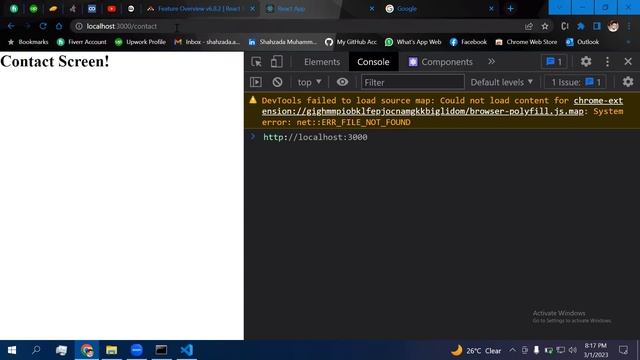Screen dimensions: 640x360
Task: Clear the console with the ban icon
Action: [277, 82]
